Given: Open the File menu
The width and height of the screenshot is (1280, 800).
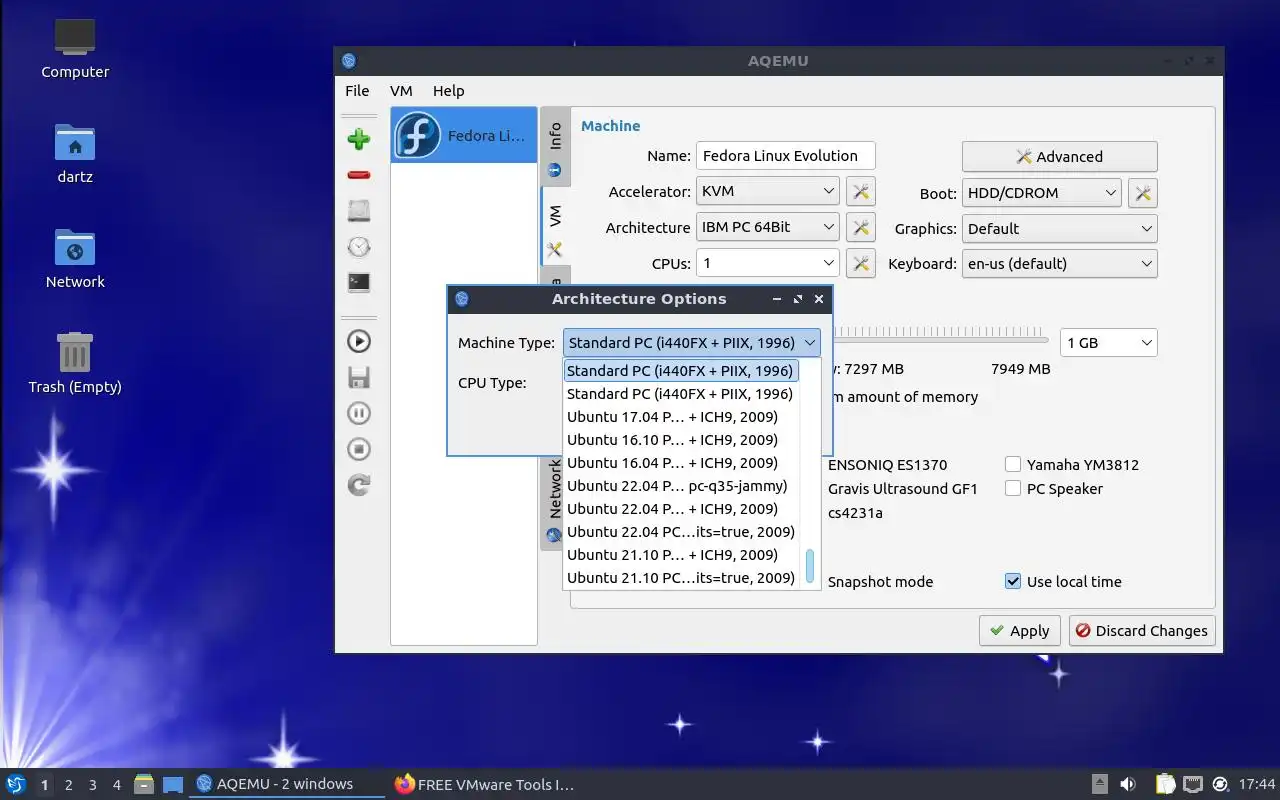Looking at the screenshot, I should click(357, 90).
